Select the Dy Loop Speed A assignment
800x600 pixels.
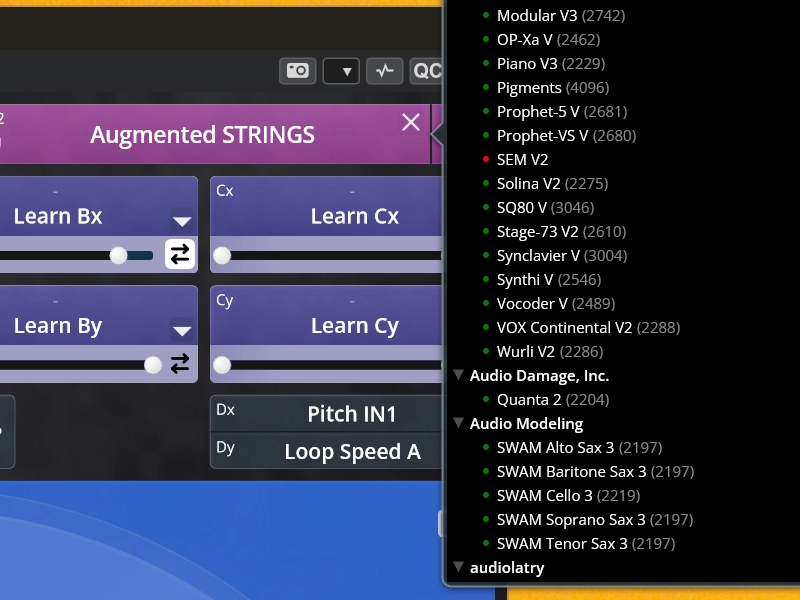[327, 451]
